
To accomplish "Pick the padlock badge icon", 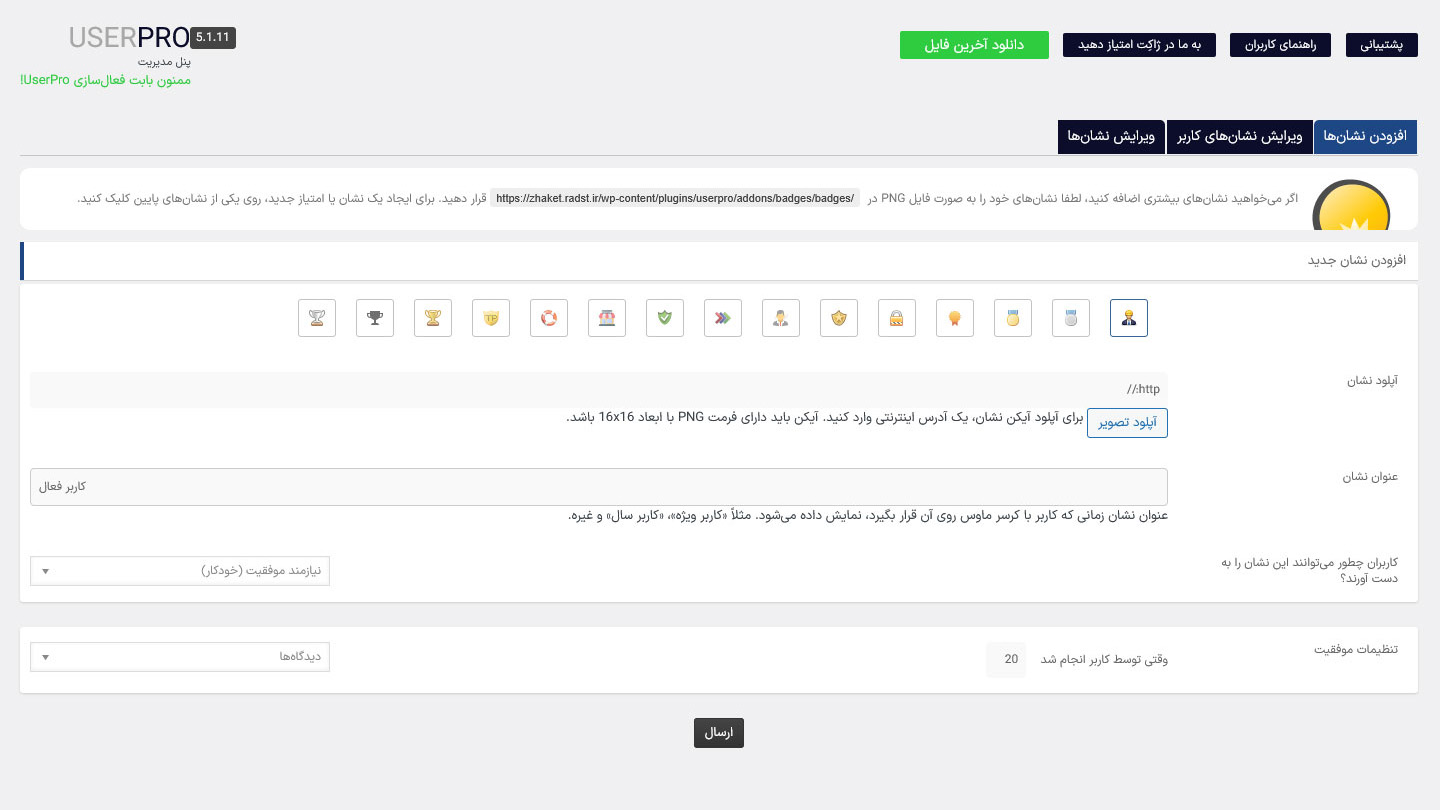I will click(x=897, y=318).
